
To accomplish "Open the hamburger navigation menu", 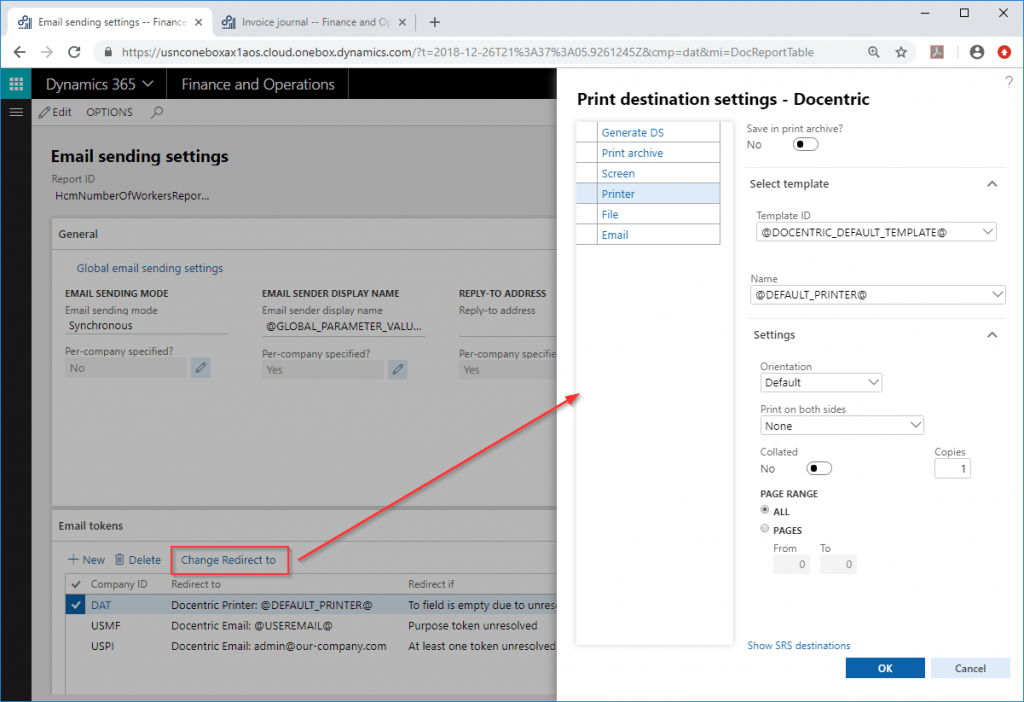I will coord(16,112).
